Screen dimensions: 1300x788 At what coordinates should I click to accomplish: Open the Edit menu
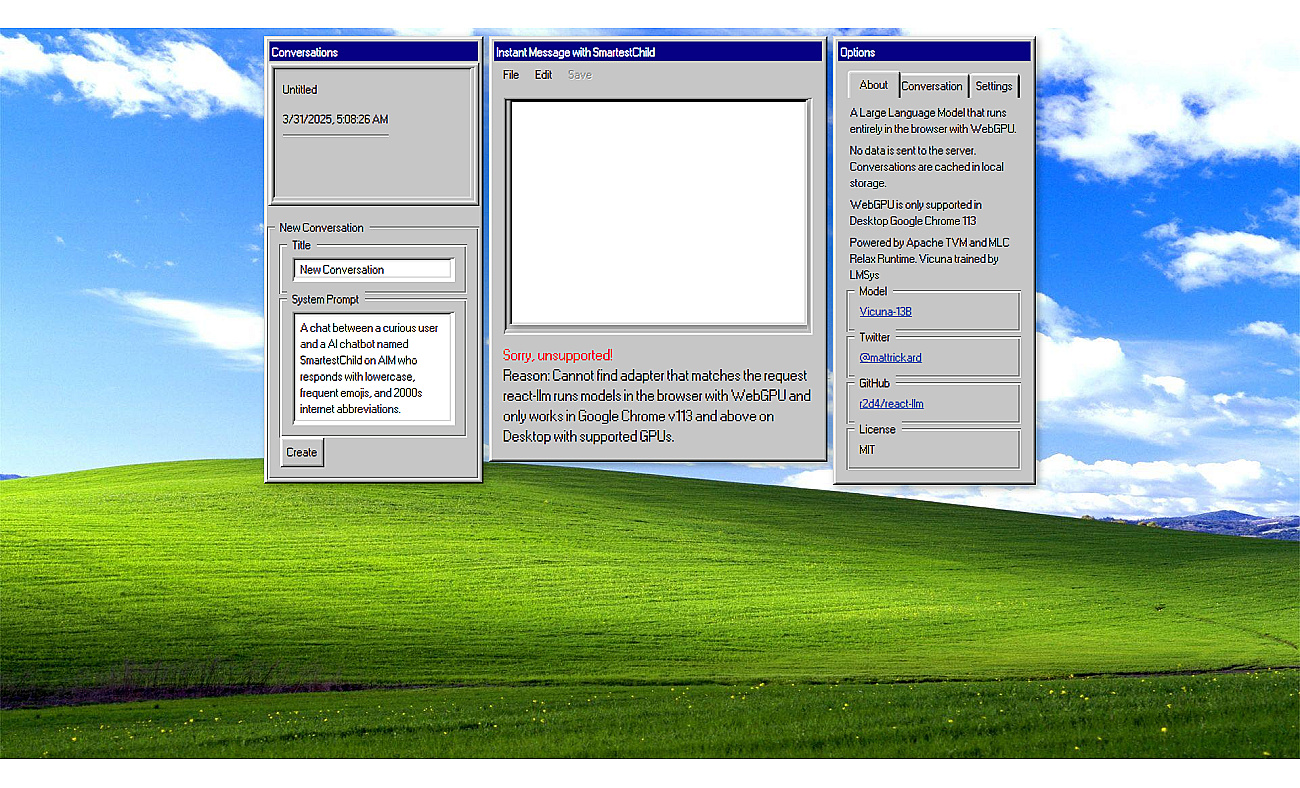[x=543, y=75]
